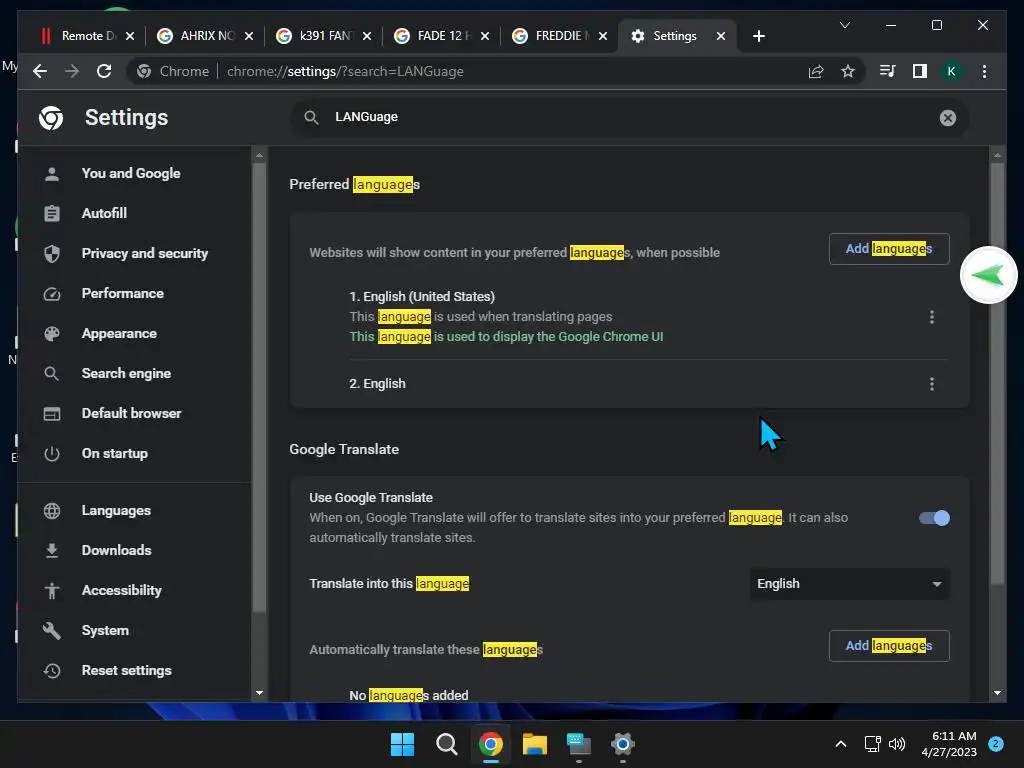Click the up arrow of main content scrollbar
The height and width of the screenshot is (768, 1024).
click(997, 155)
